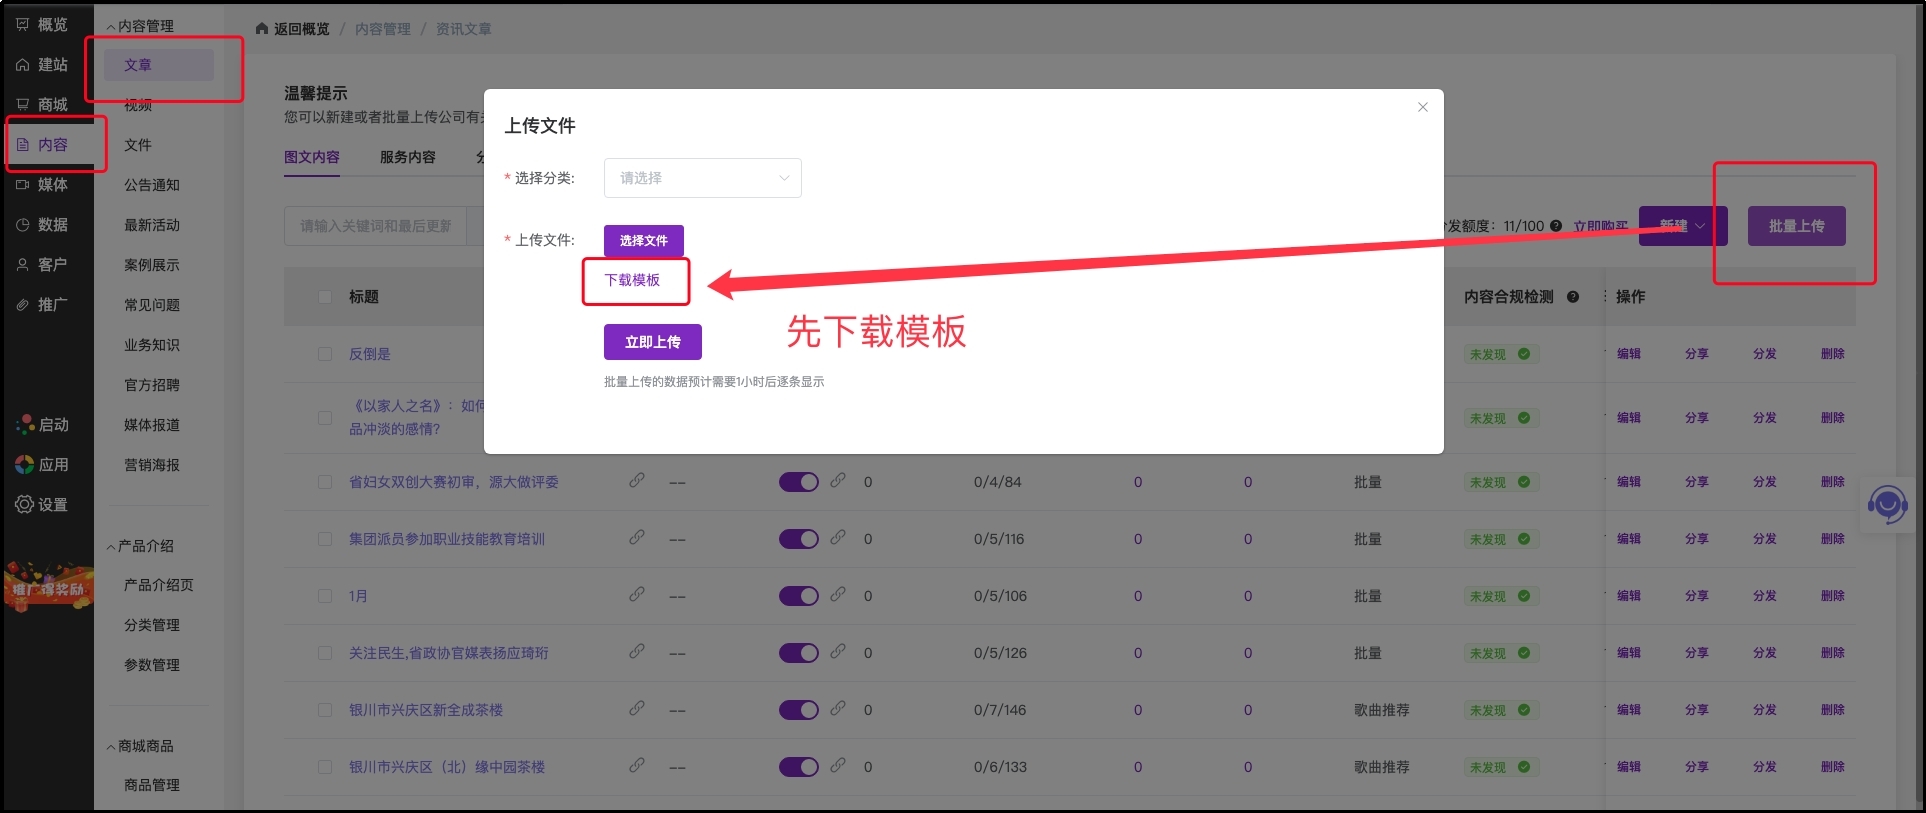Click the home icon beside 返回概览
Screen dimensions: 1926x813
pyautogui.click(x=262, y=29)
